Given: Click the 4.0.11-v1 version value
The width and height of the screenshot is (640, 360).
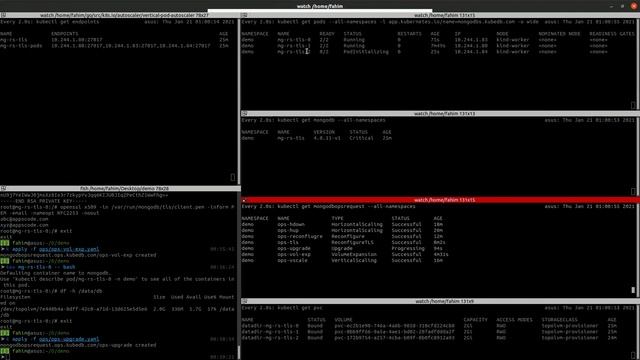Looking at the screenshot, I should (x=327, y=138).
